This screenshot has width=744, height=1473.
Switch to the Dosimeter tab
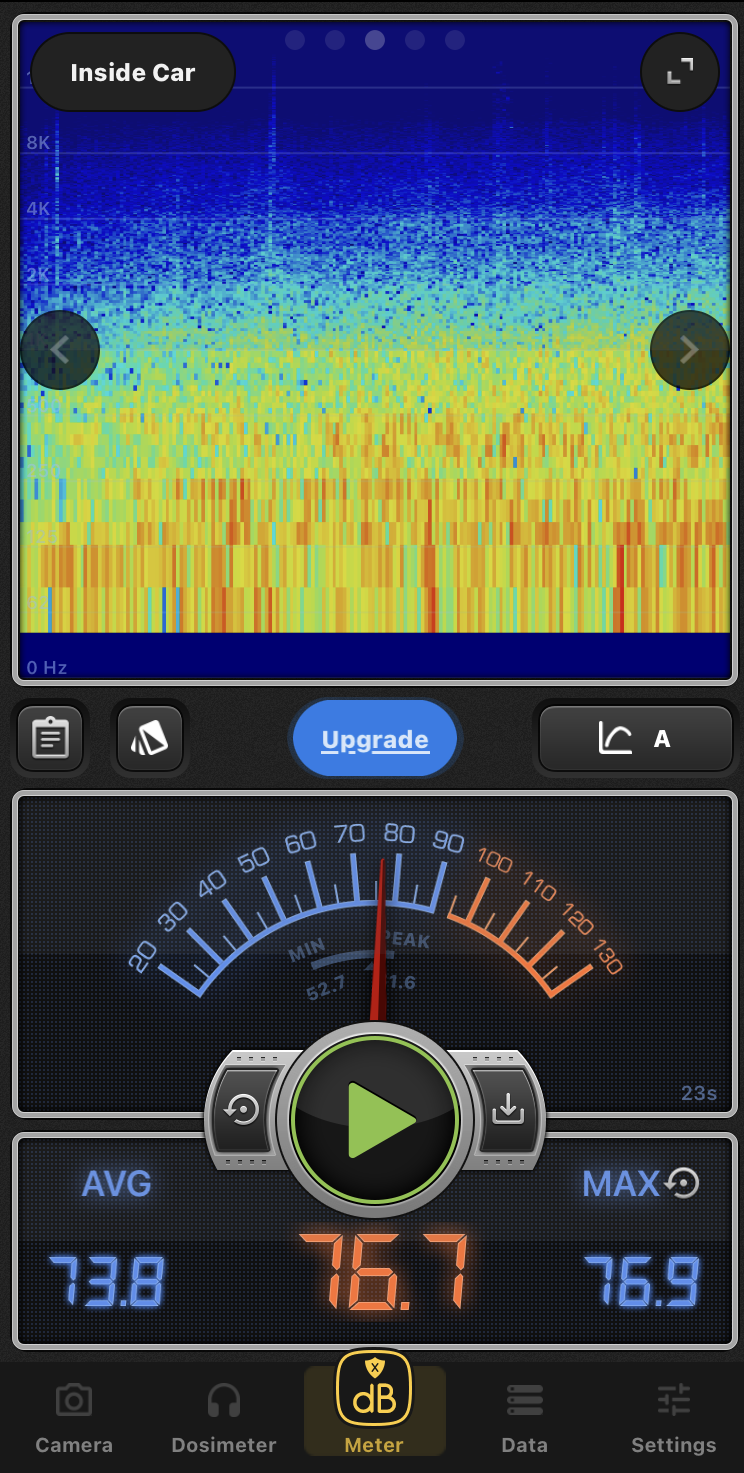pos(223,1418)
